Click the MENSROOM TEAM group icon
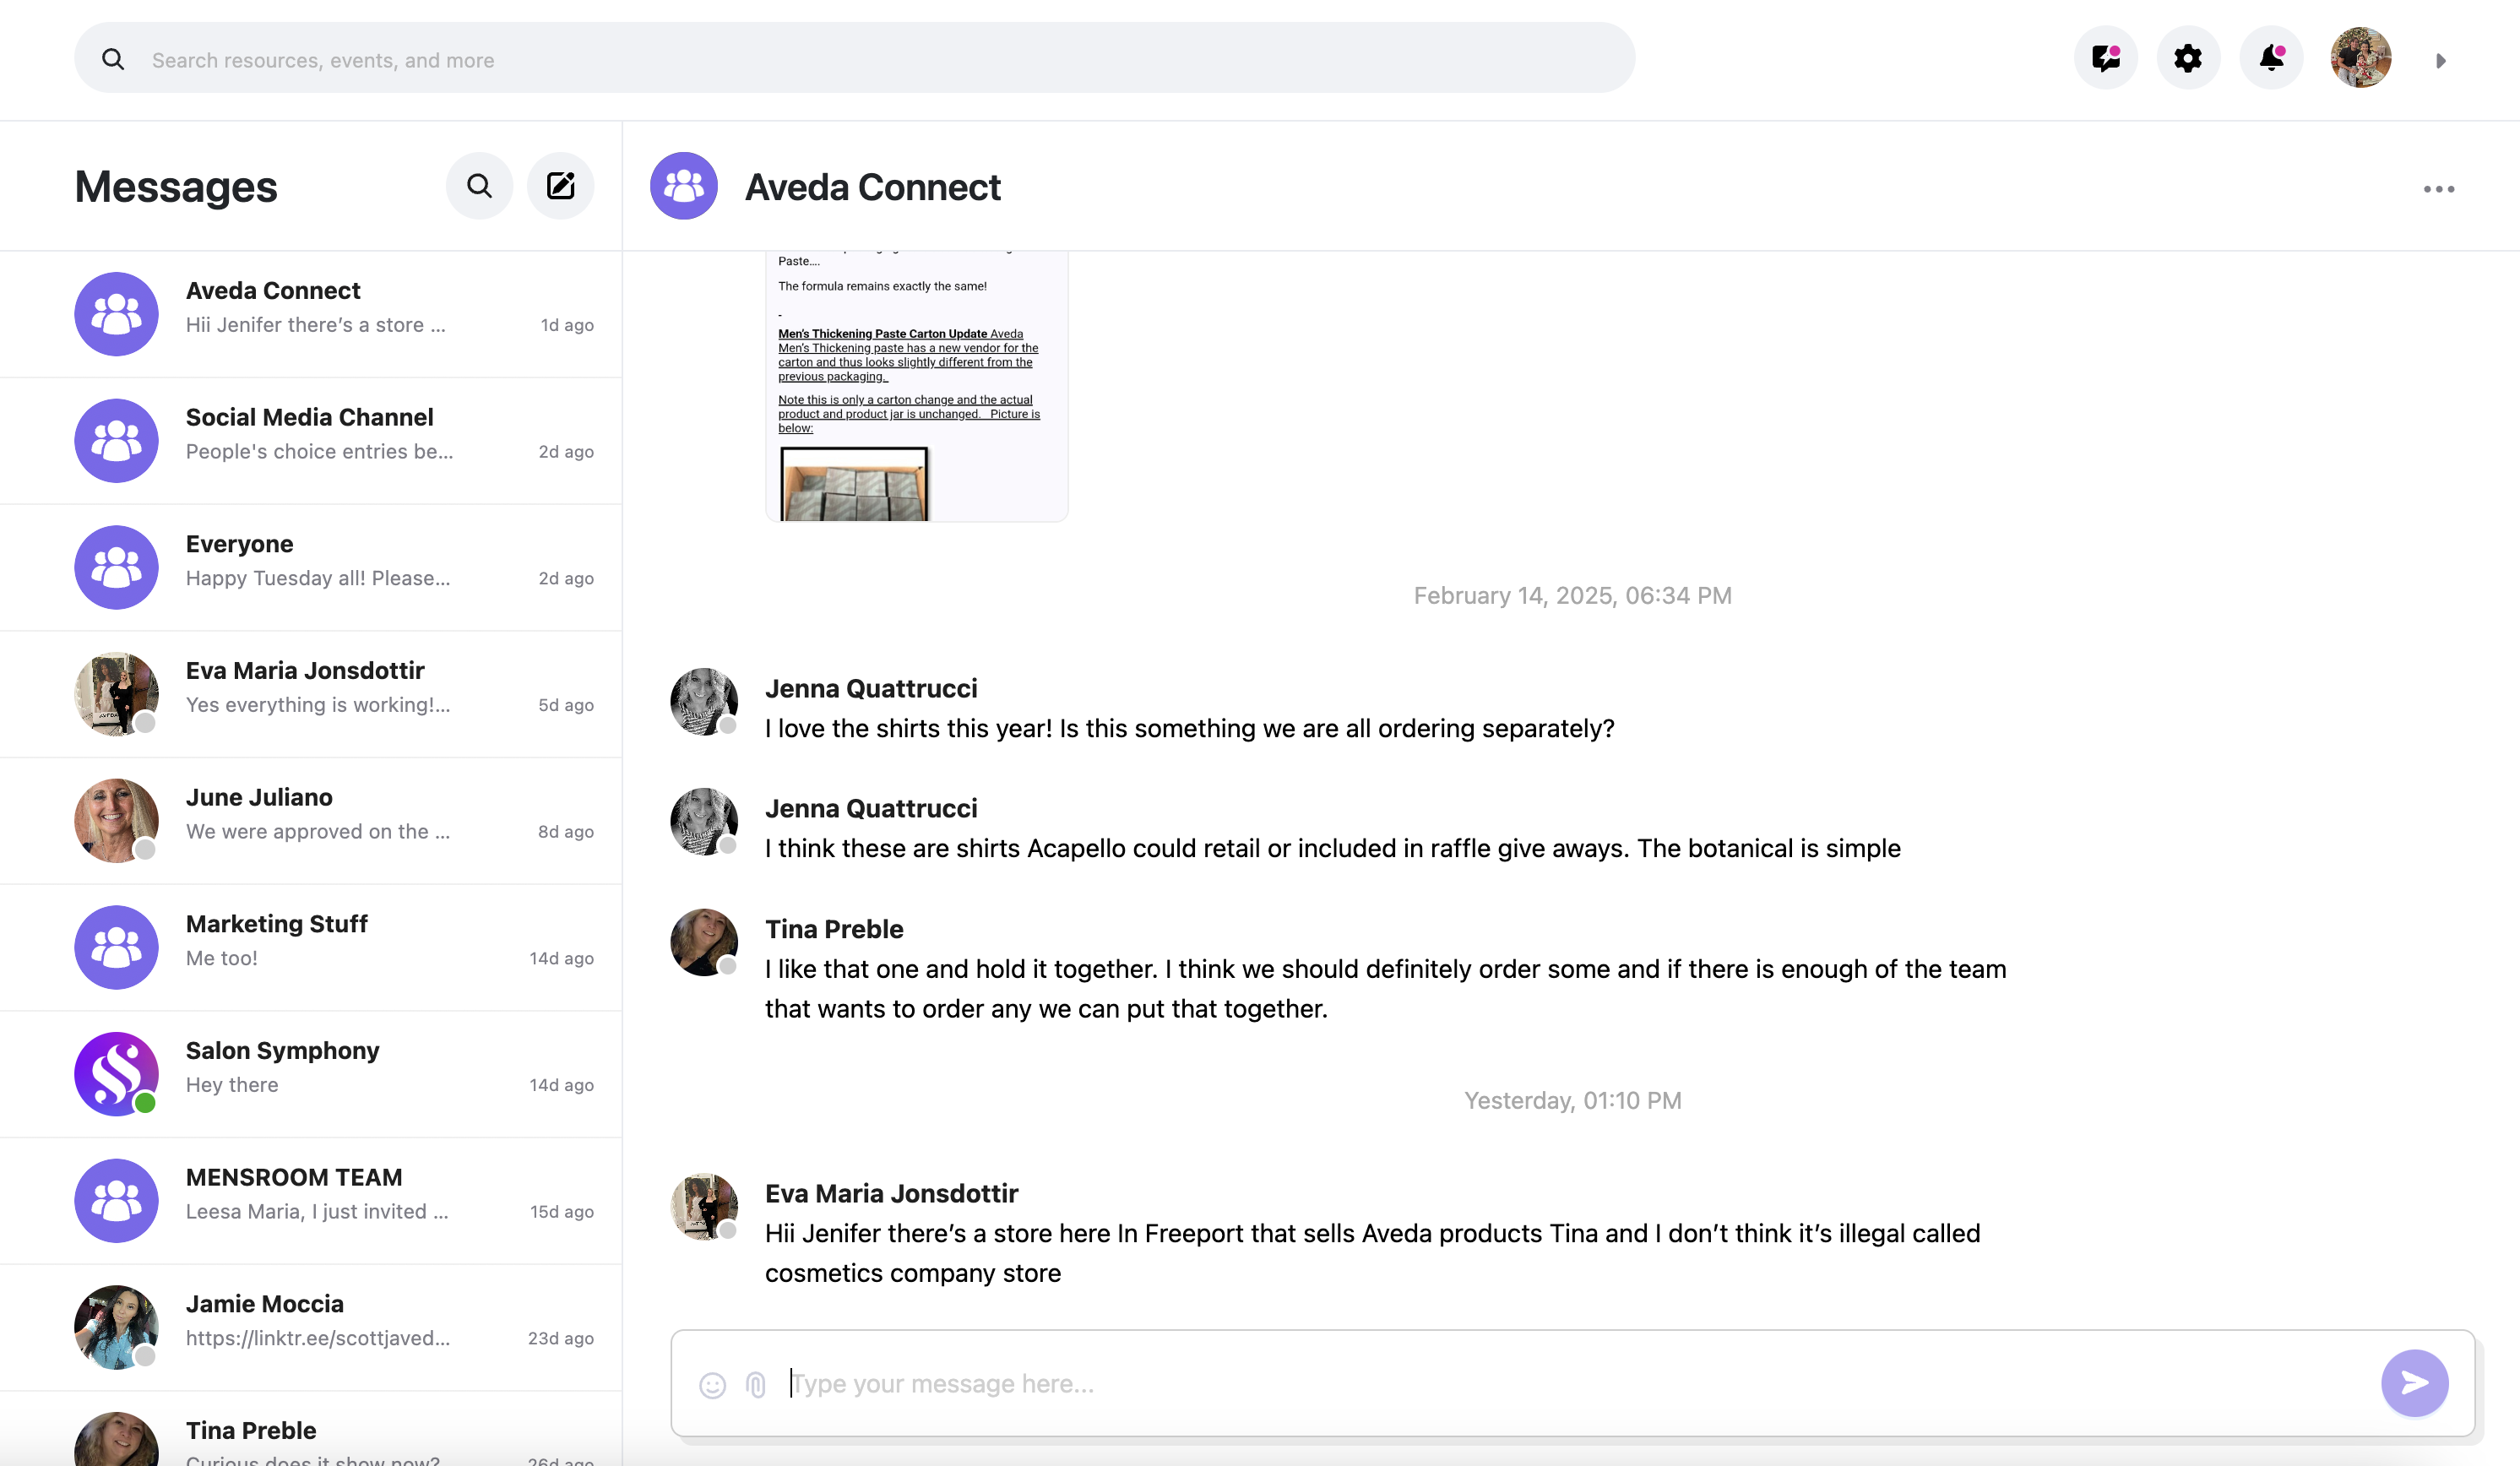This screenshot has width=2520, height=1466. tap(116, 1201)
